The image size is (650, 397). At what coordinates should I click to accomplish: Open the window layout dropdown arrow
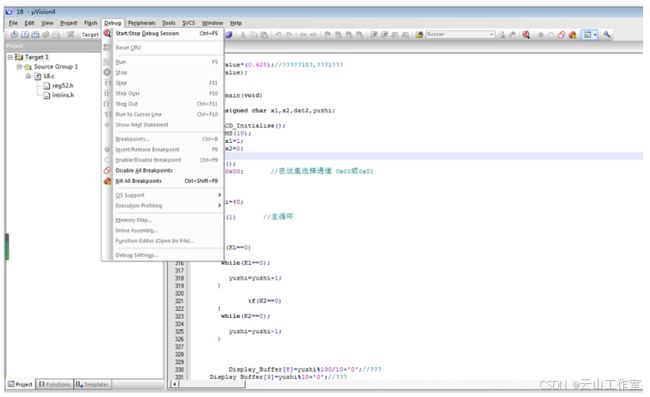[595, 35]
